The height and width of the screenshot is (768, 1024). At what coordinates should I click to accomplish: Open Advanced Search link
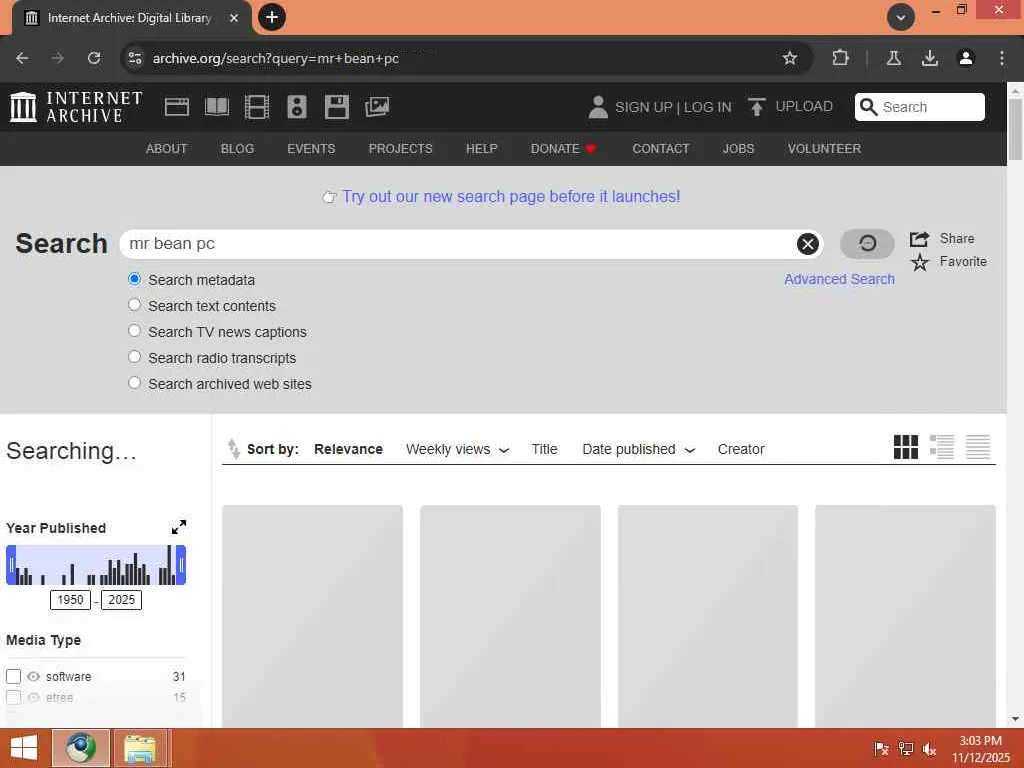839,279
